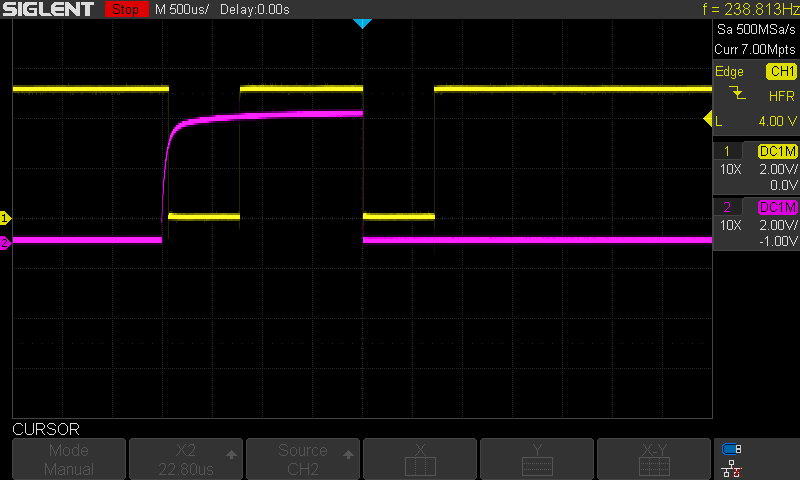Open the X2 22.80us cursor softkey
This screenshot has height=480, width=800.
(x=186, y=459)
